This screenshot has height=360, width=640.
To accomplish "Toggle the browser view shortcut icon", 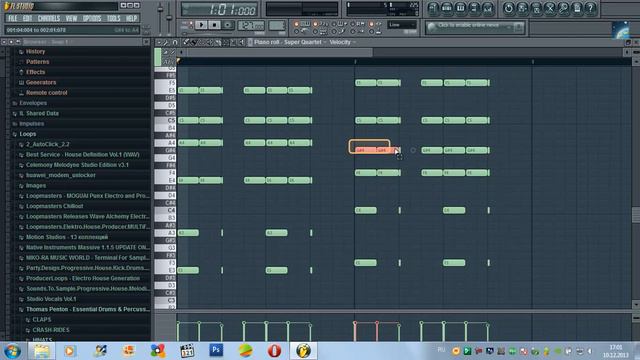I will pos(474,8).
